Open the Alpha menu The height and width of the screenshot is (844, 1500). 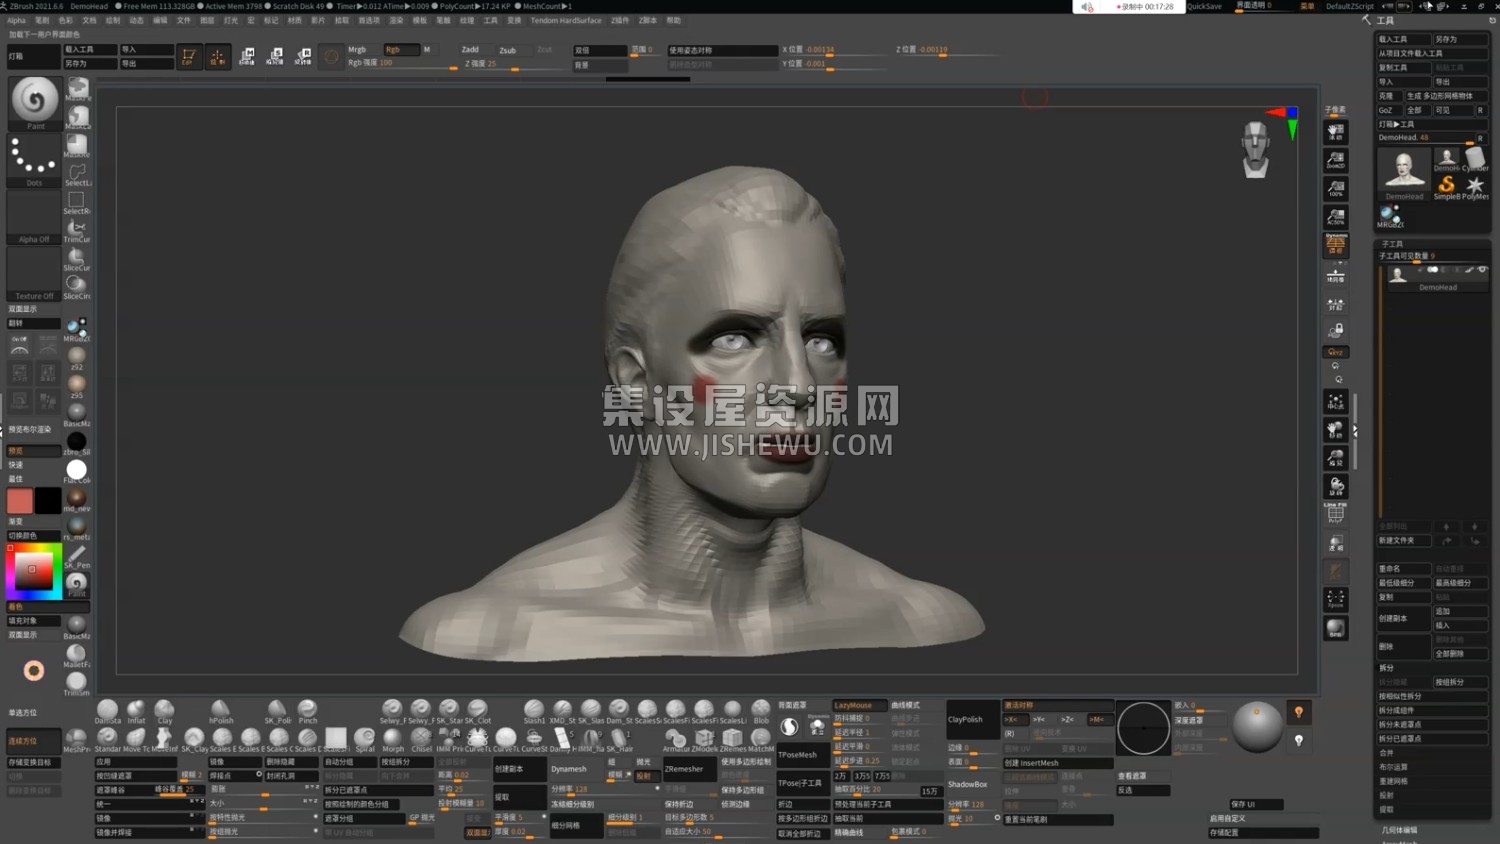[x=17, y=20]
